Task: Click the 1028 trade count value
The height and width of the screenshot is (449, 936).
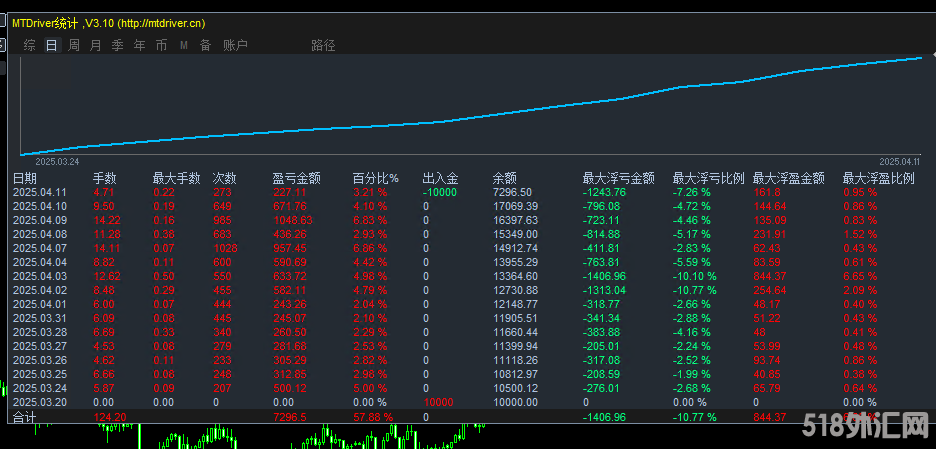Action: tap(225, 248)
